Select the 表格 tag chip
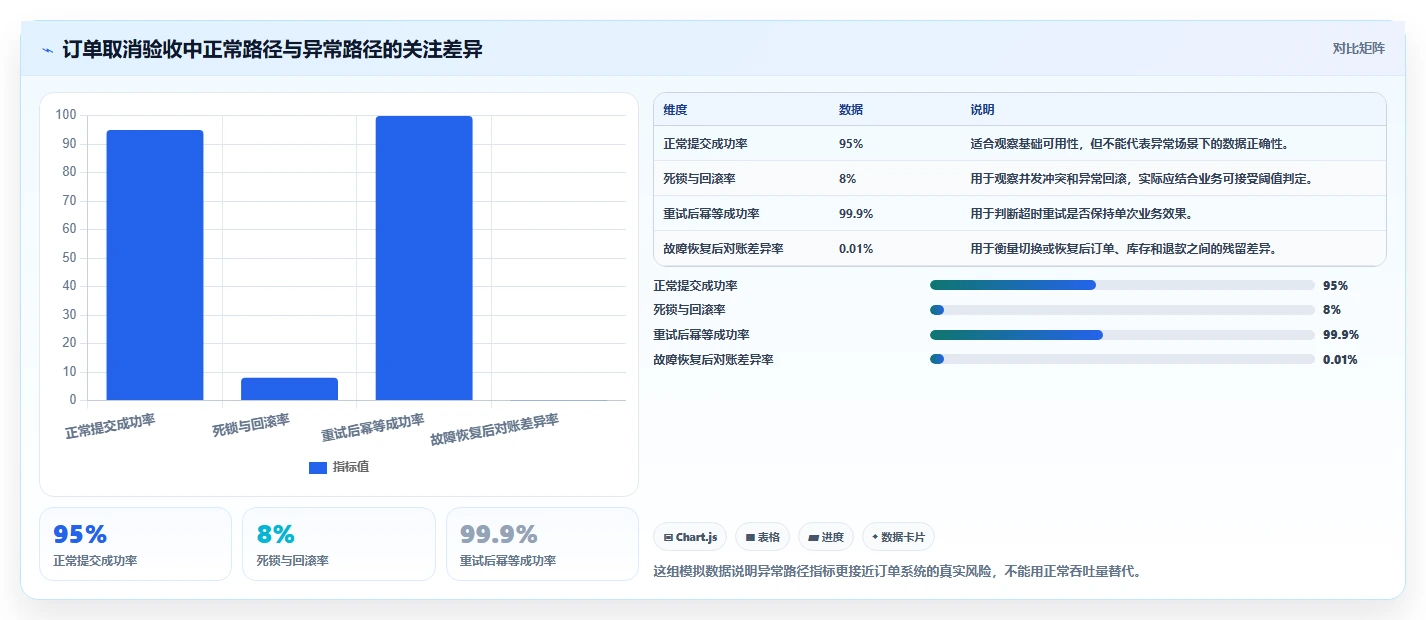 point(762,537)
